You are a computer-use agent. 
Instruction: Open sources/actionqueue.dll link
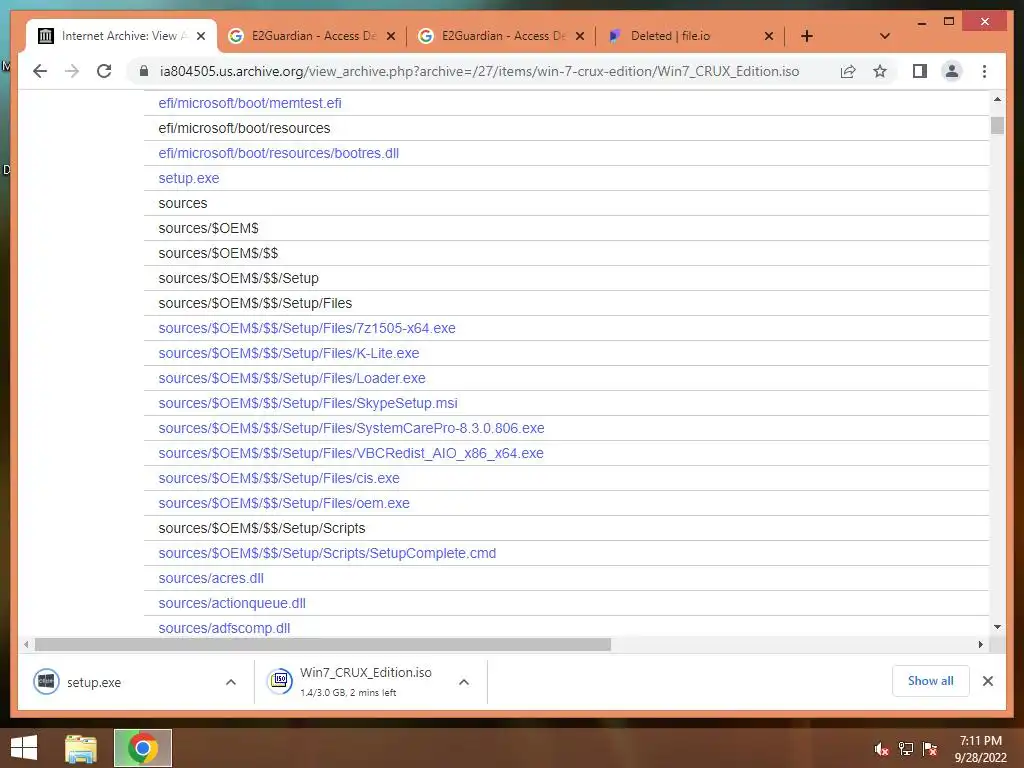[x=232, y=603]
